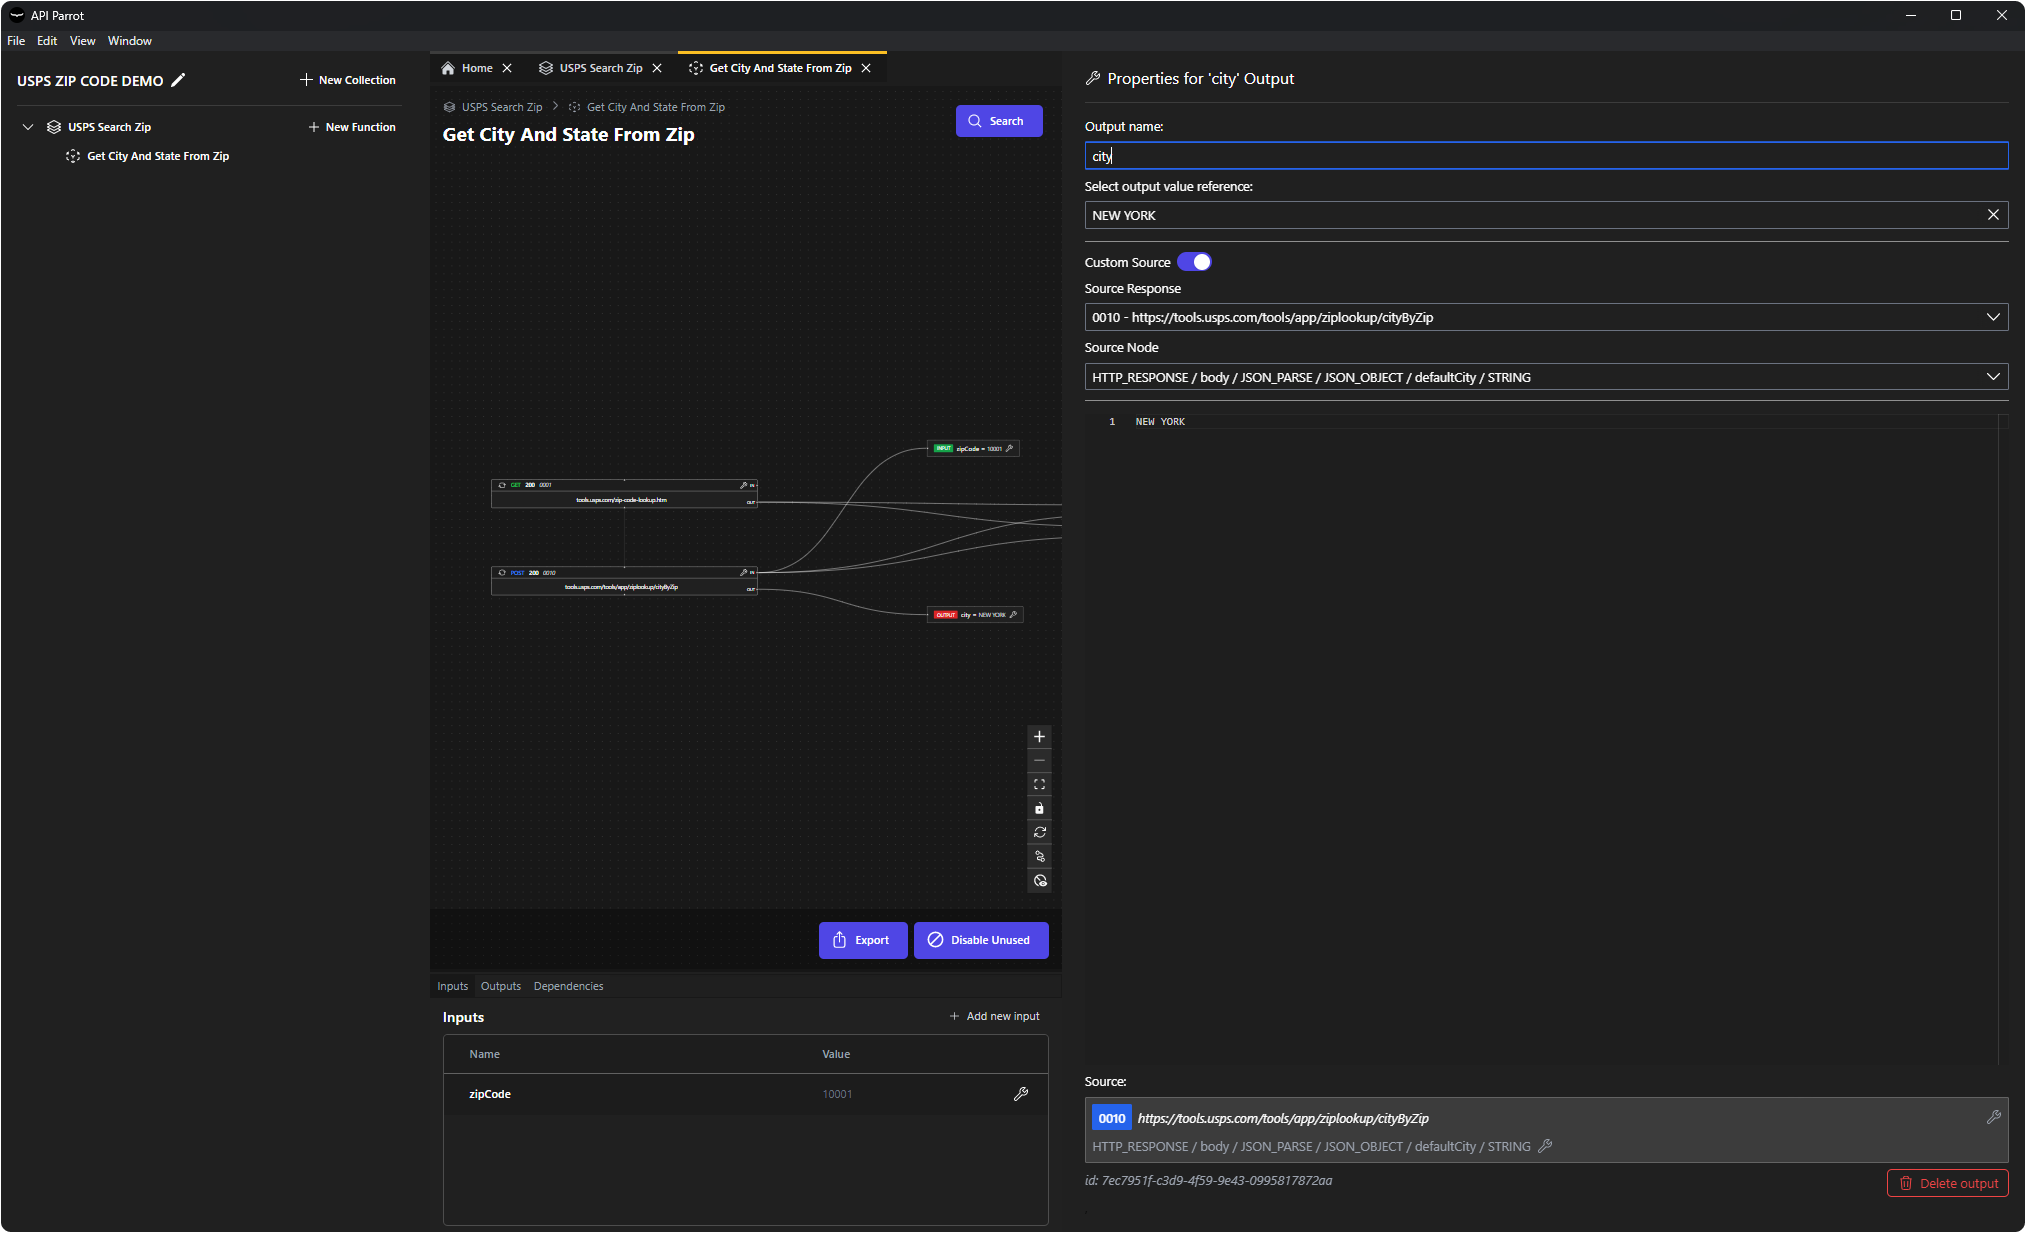Toggle edge visibility with the eye icon

pos(1039,880)
